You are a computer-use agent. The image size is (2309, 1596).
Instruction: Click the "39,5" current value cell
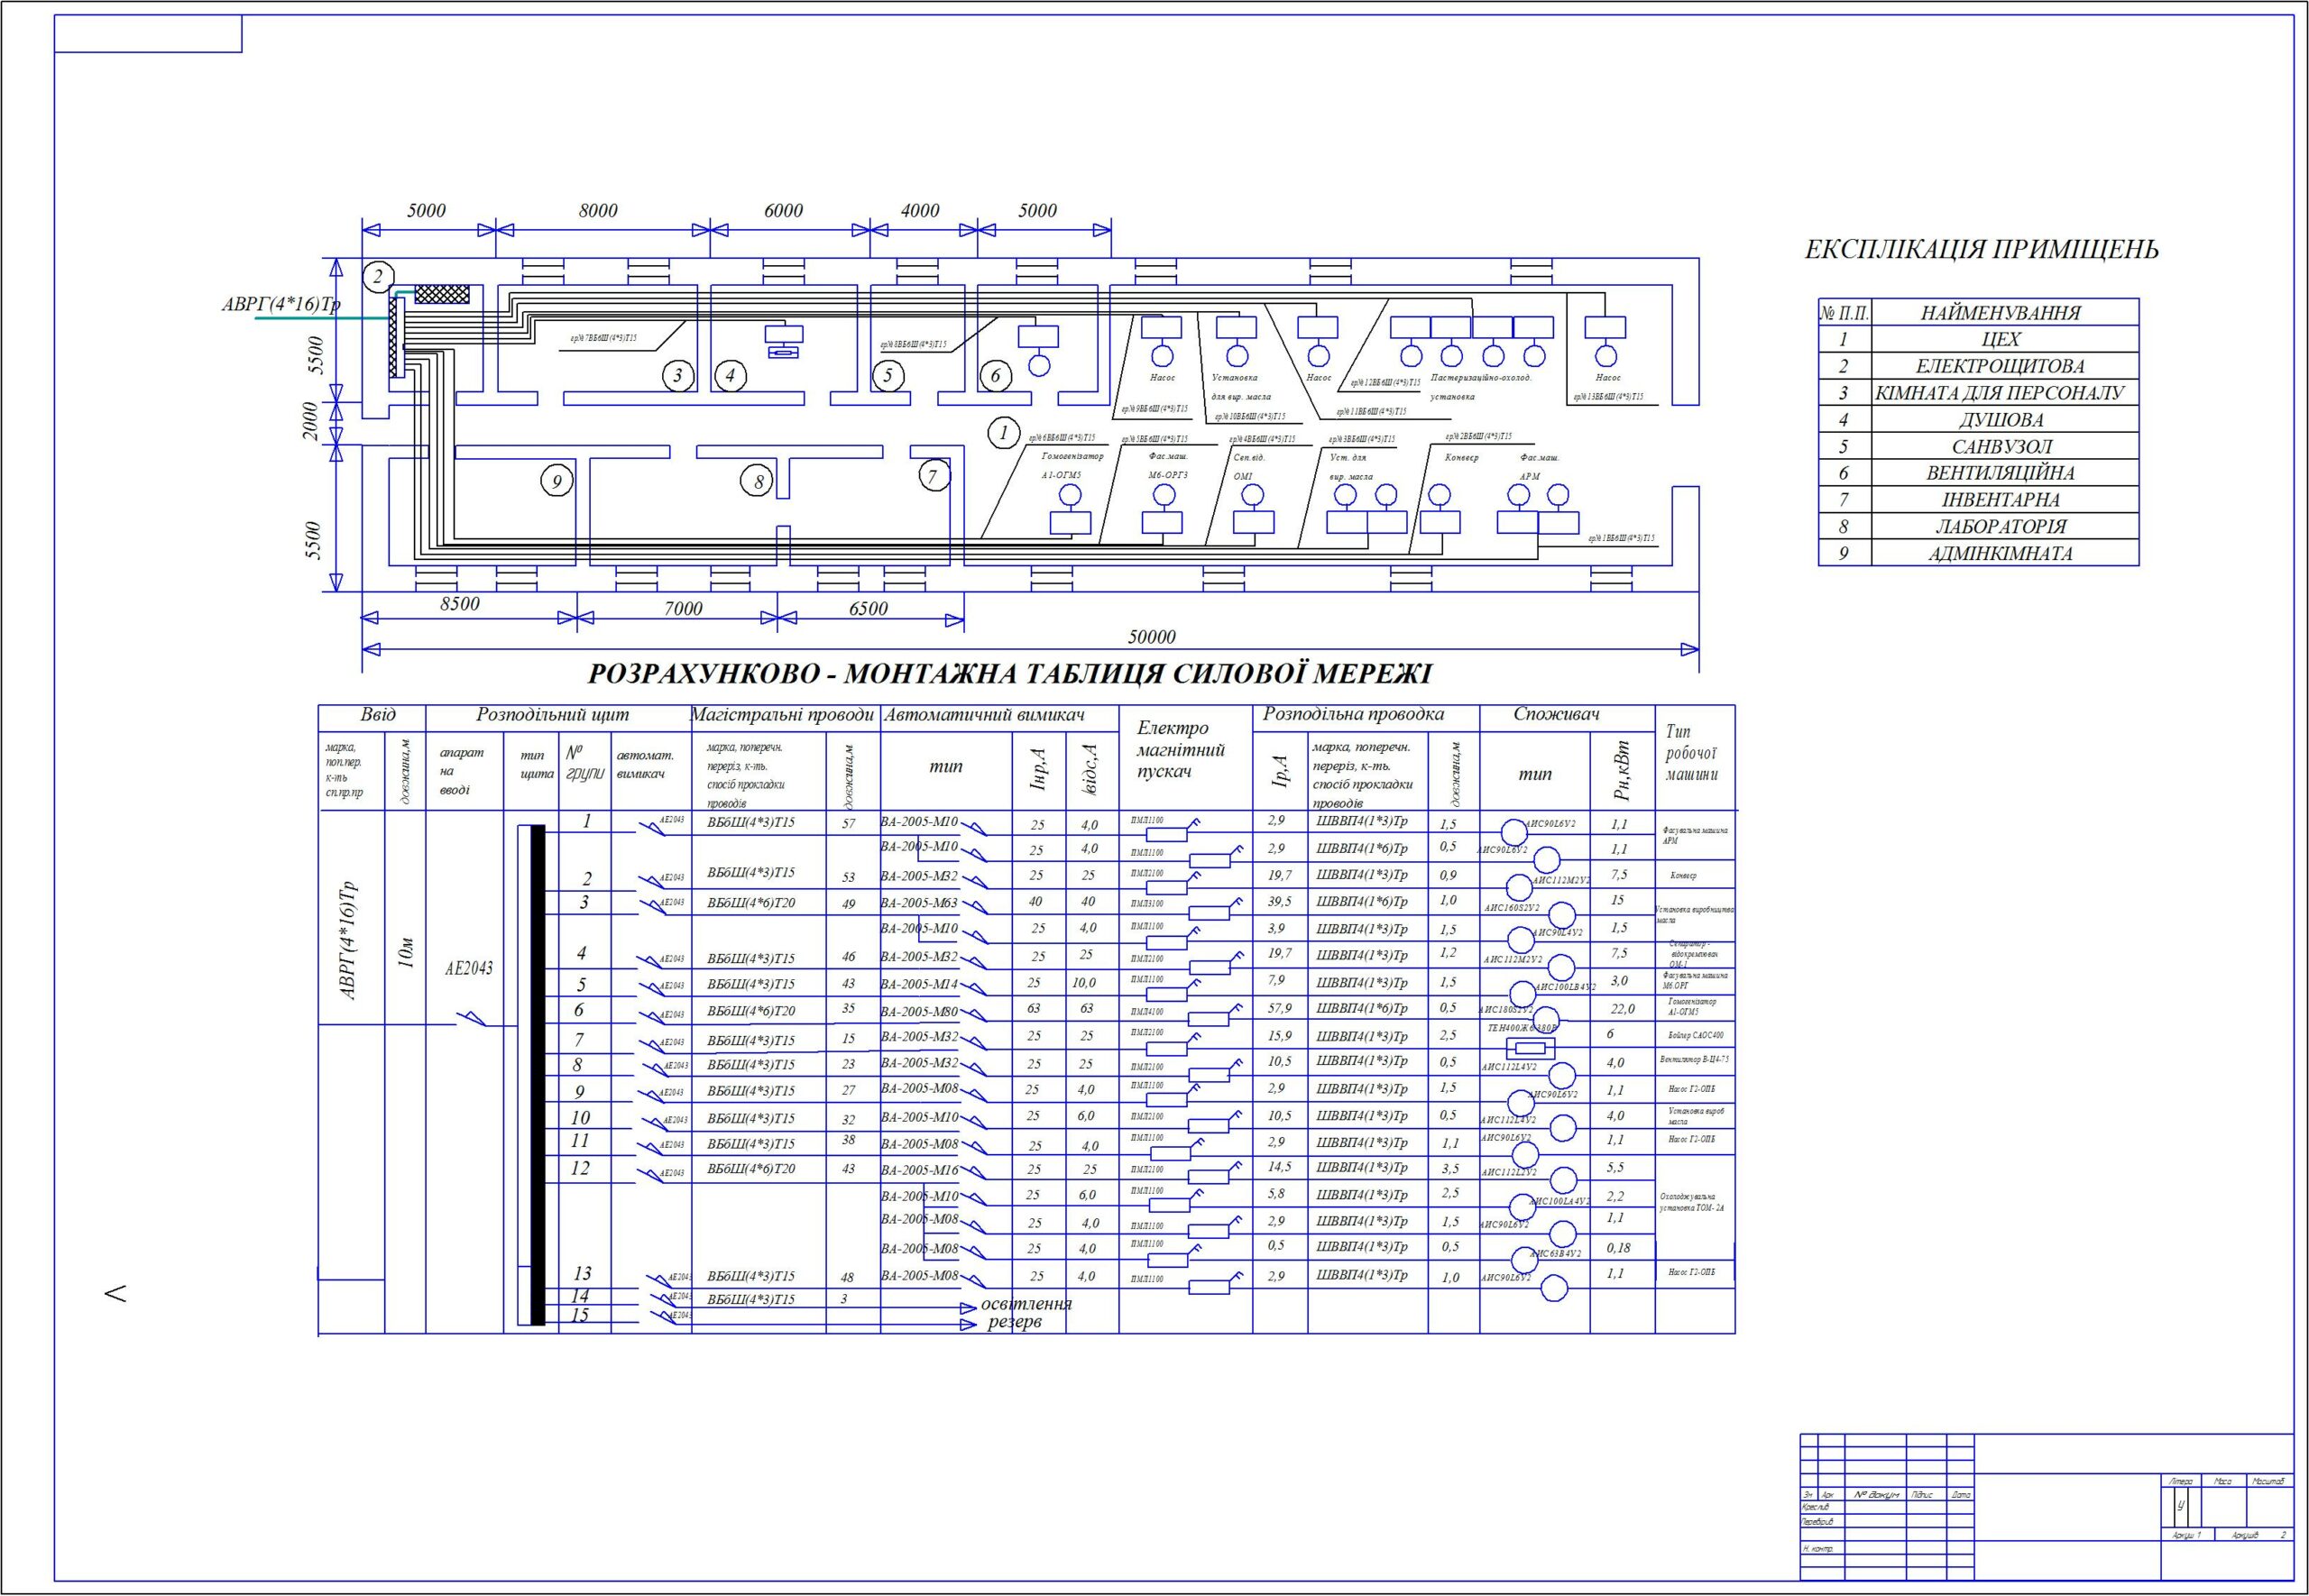(1279, 901)
